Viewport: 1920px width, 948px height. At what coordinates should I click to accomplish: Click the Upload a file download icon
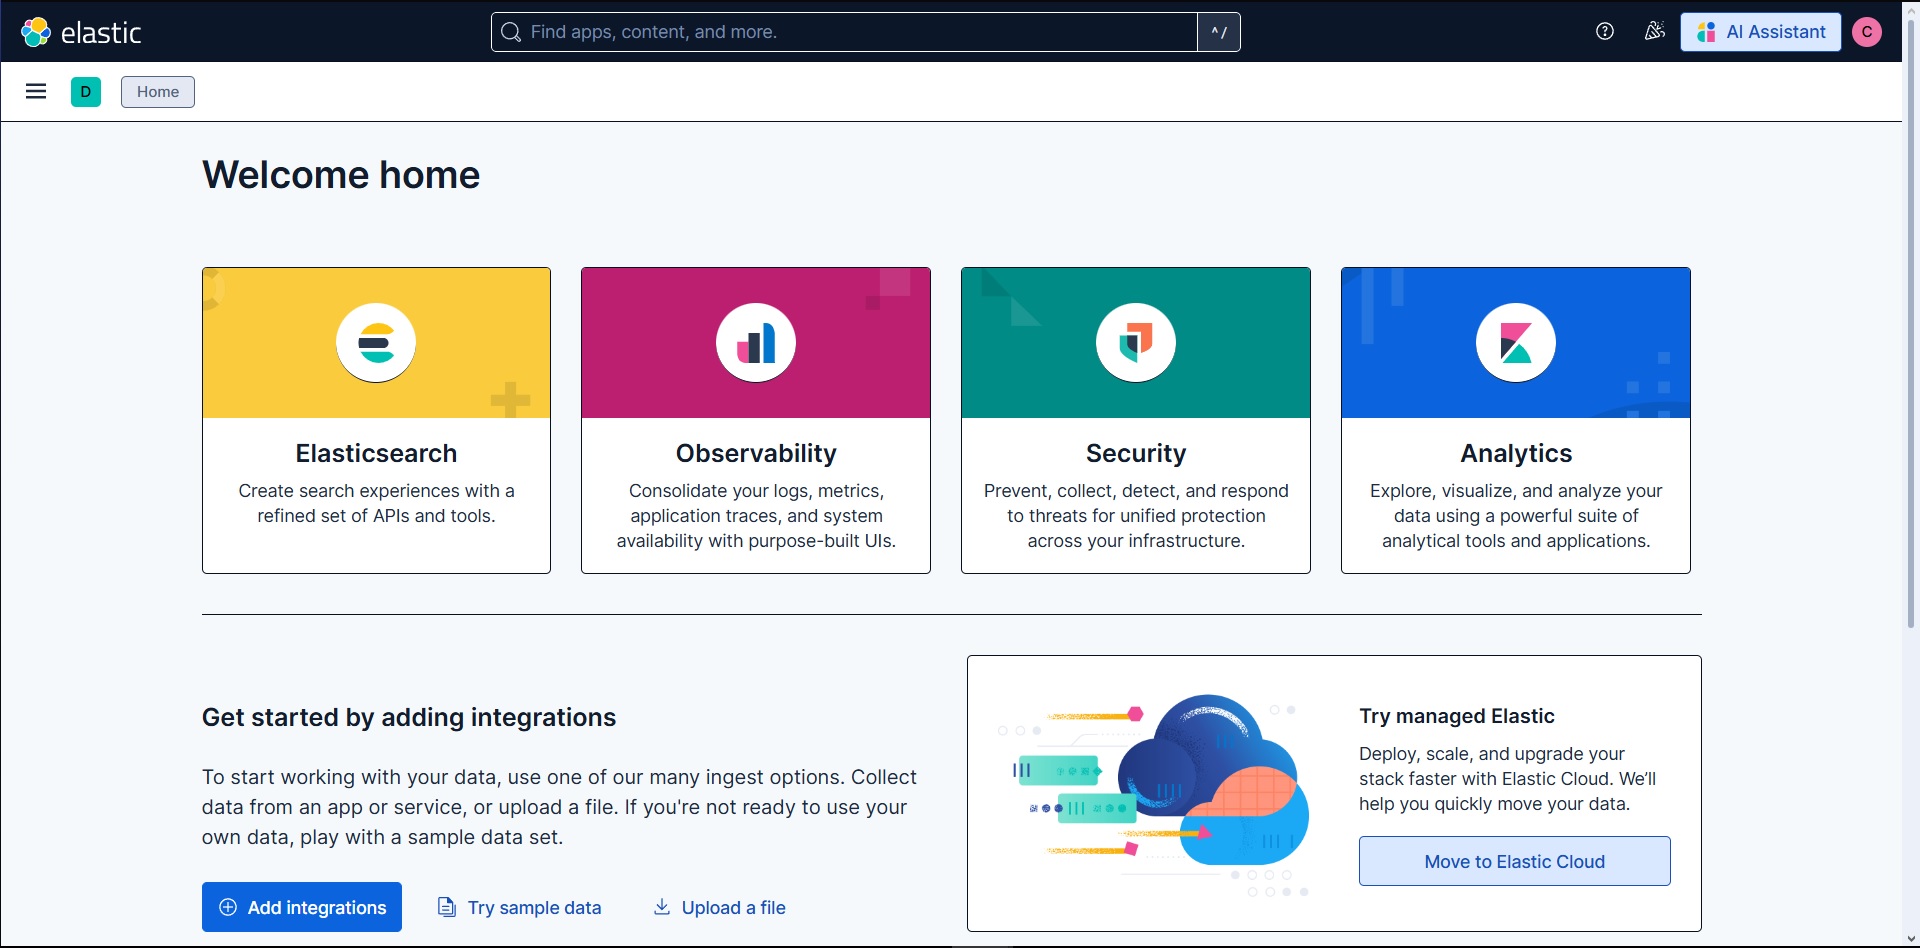click(661, 907)
